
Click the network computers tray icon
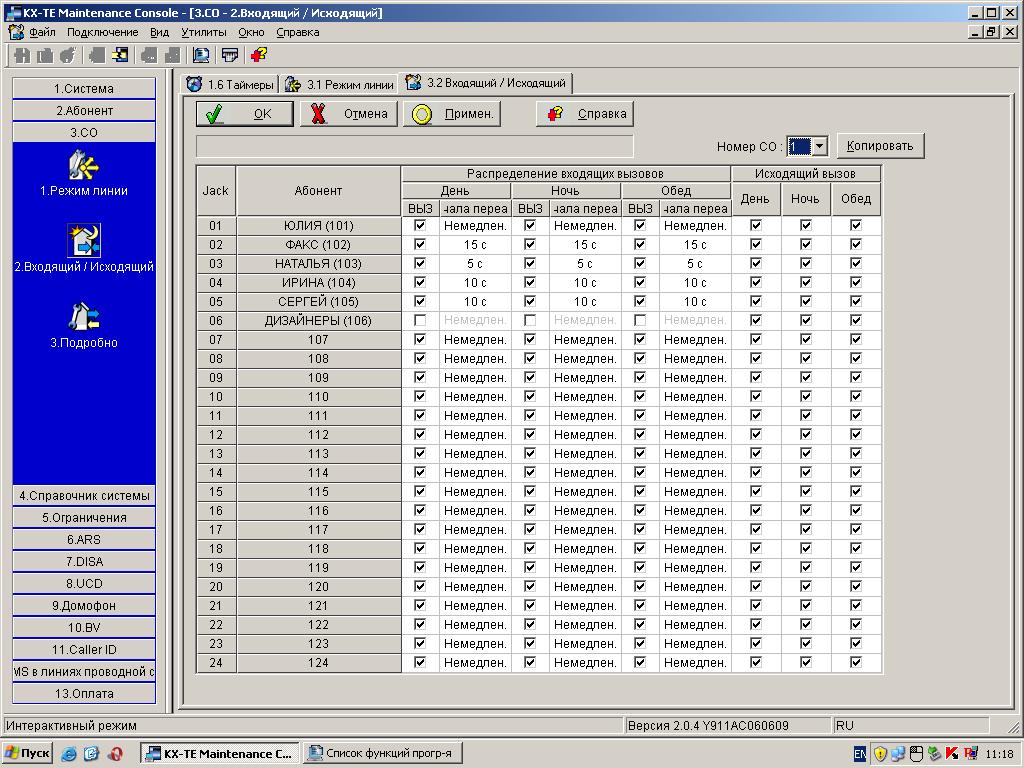[x=897, y=754]
